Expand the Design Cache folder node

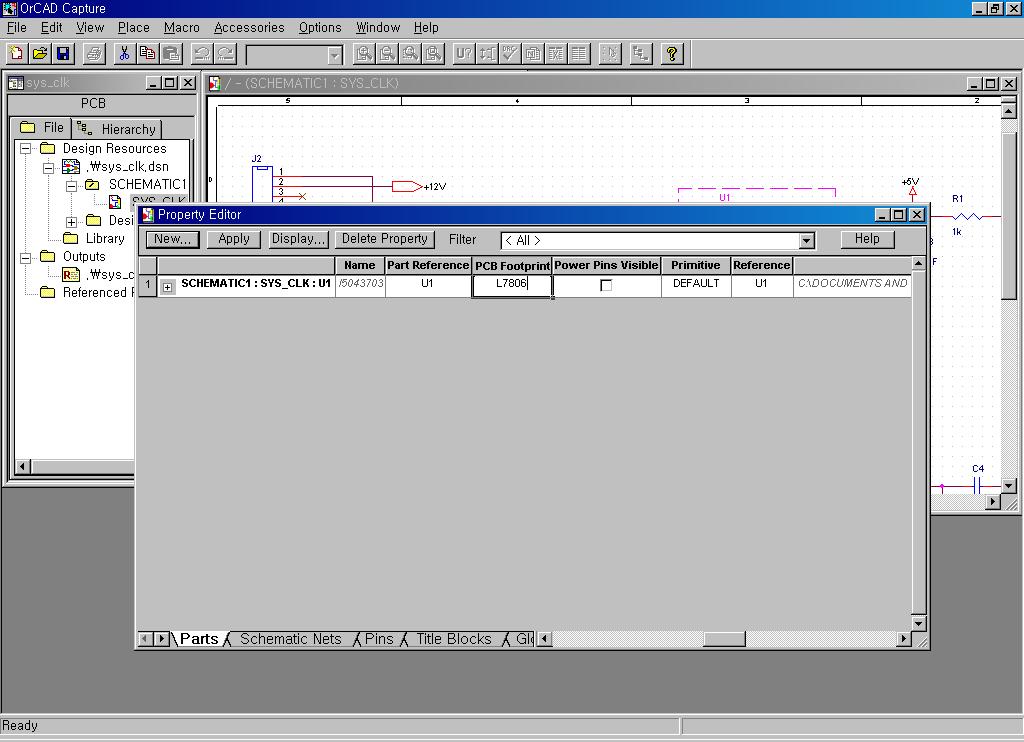point(71,222)
